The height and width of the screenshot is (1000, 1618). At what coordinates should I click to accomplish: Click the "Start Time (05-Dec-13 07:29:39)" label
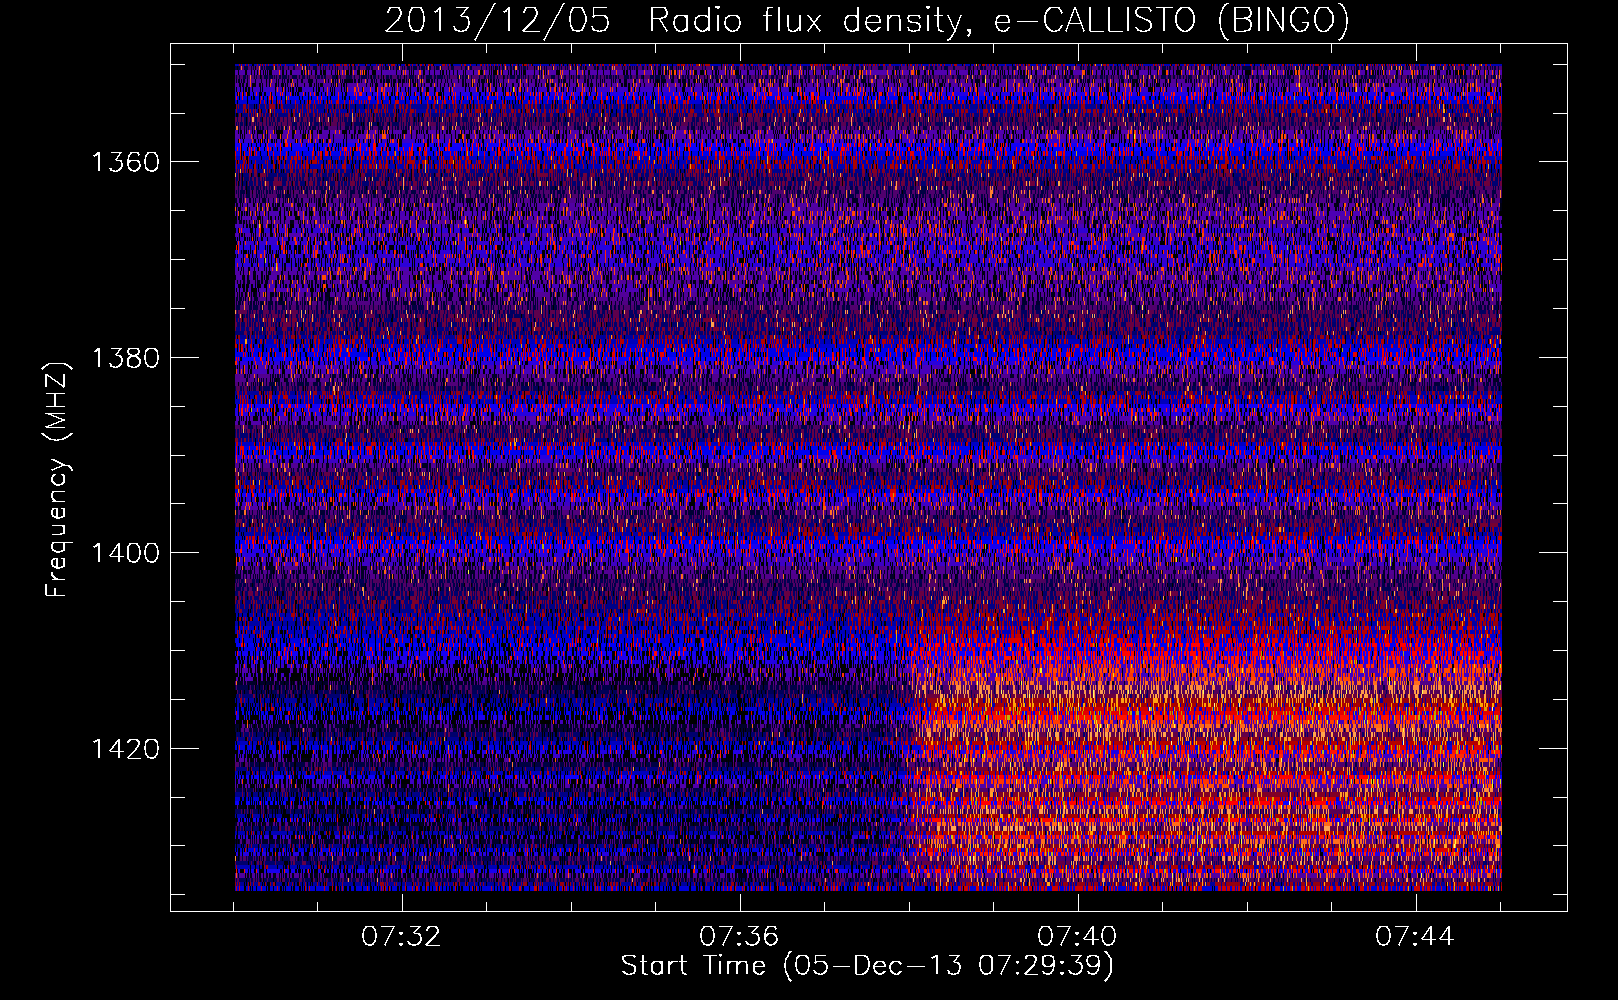tap(867, 966)
